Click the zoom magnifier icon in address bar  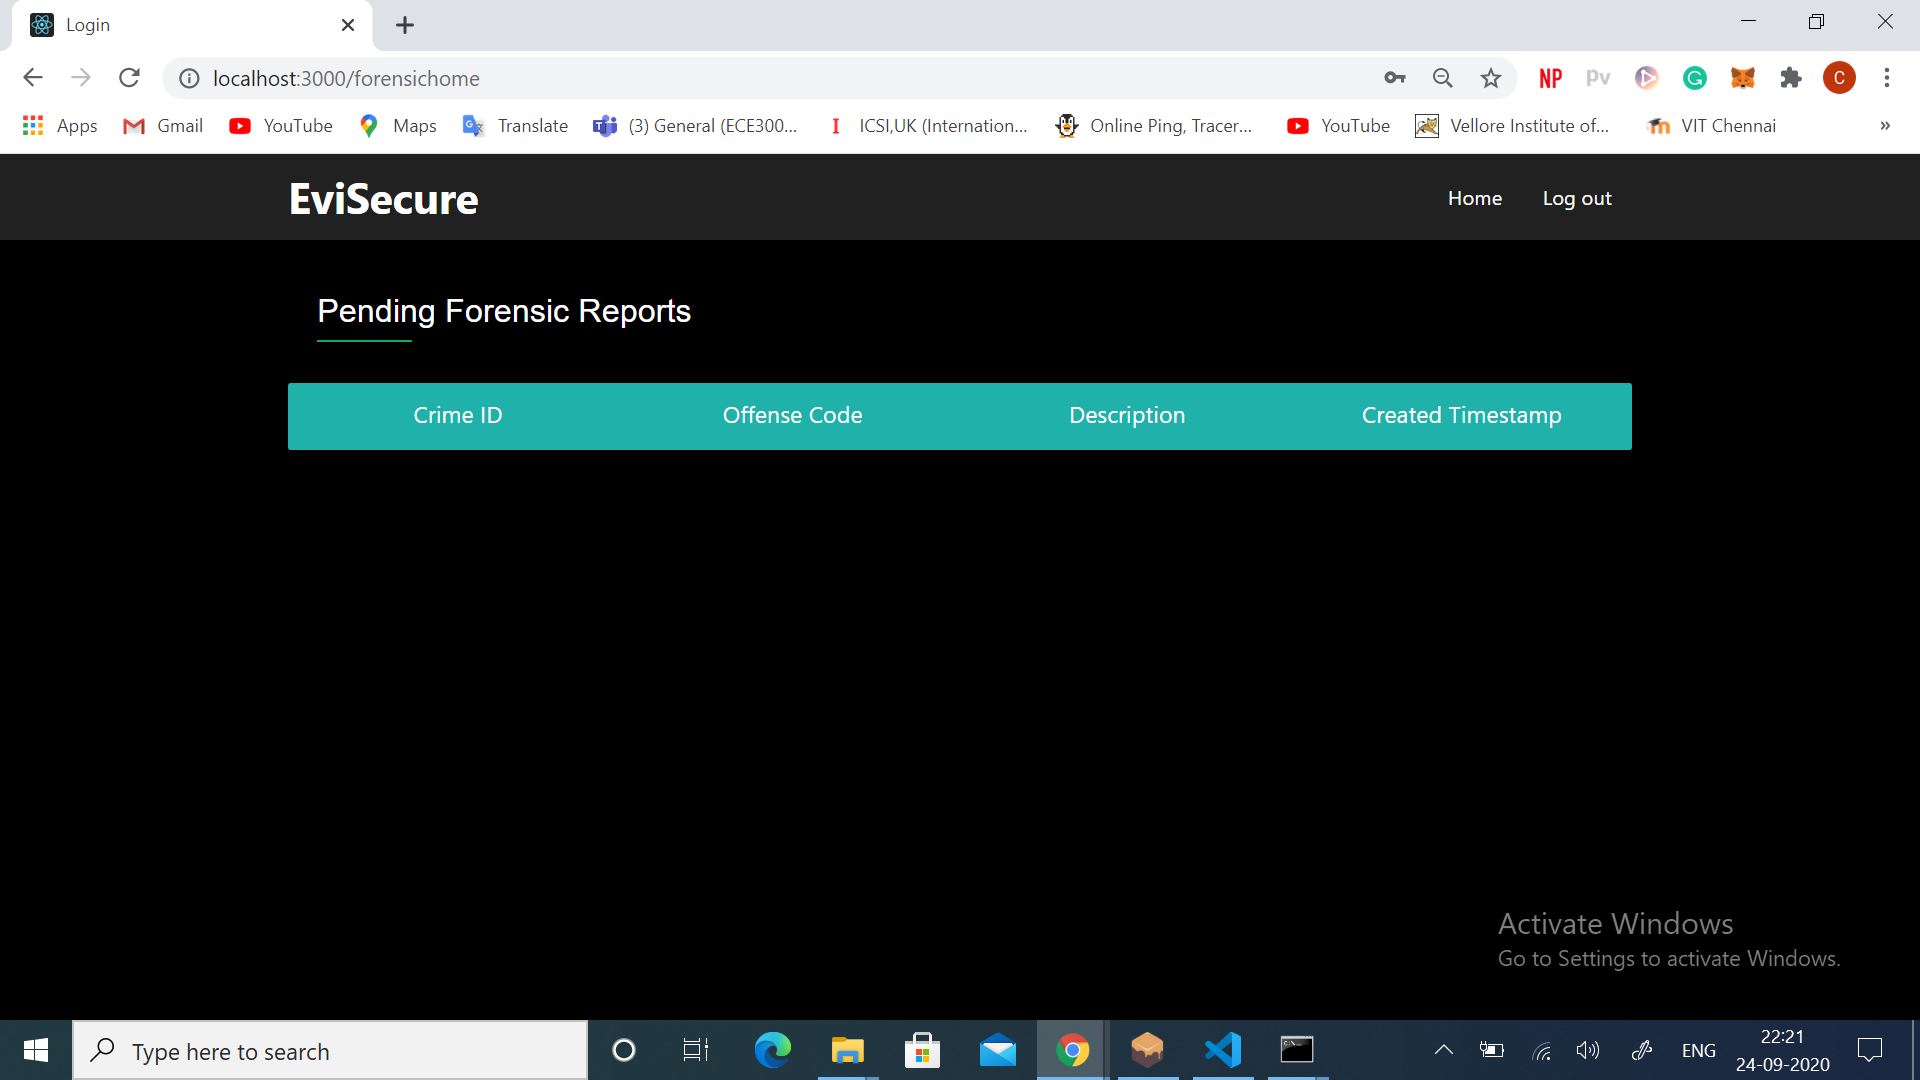click(1442, 78)
